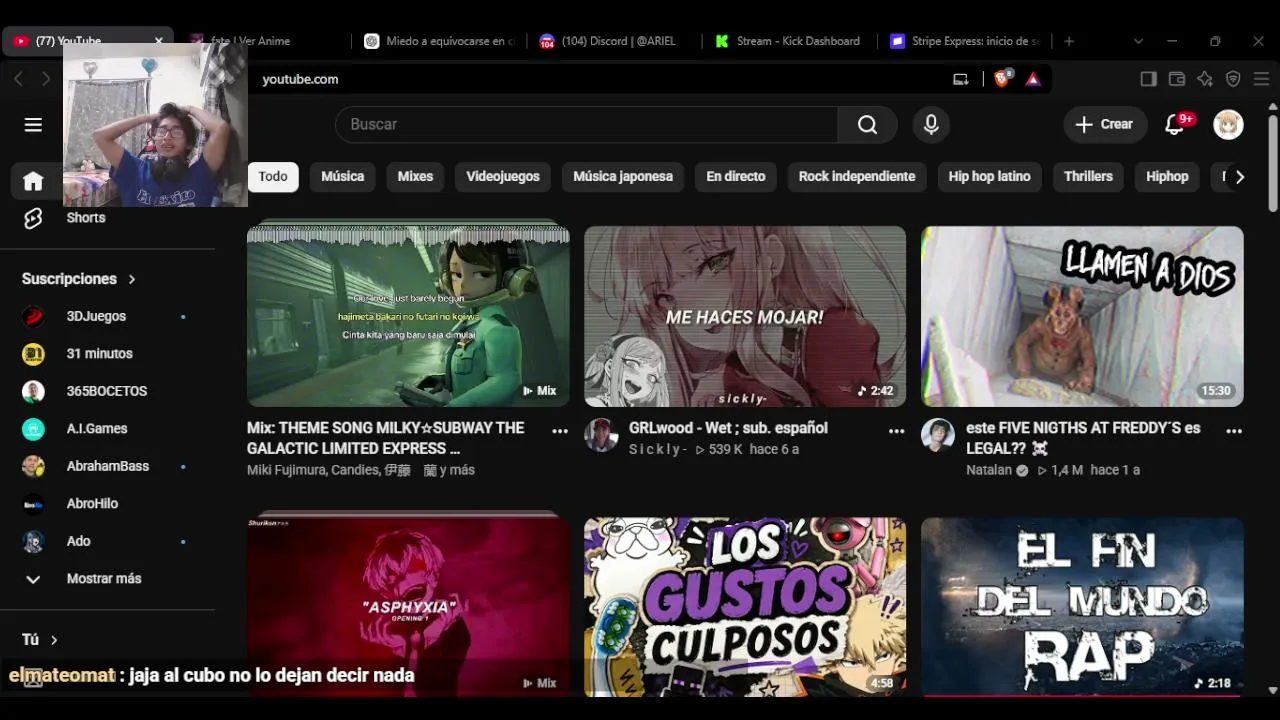The width and height of the screenshot is (1280, 720).
Task: Click the Crear button
Action: [1105, 124]
